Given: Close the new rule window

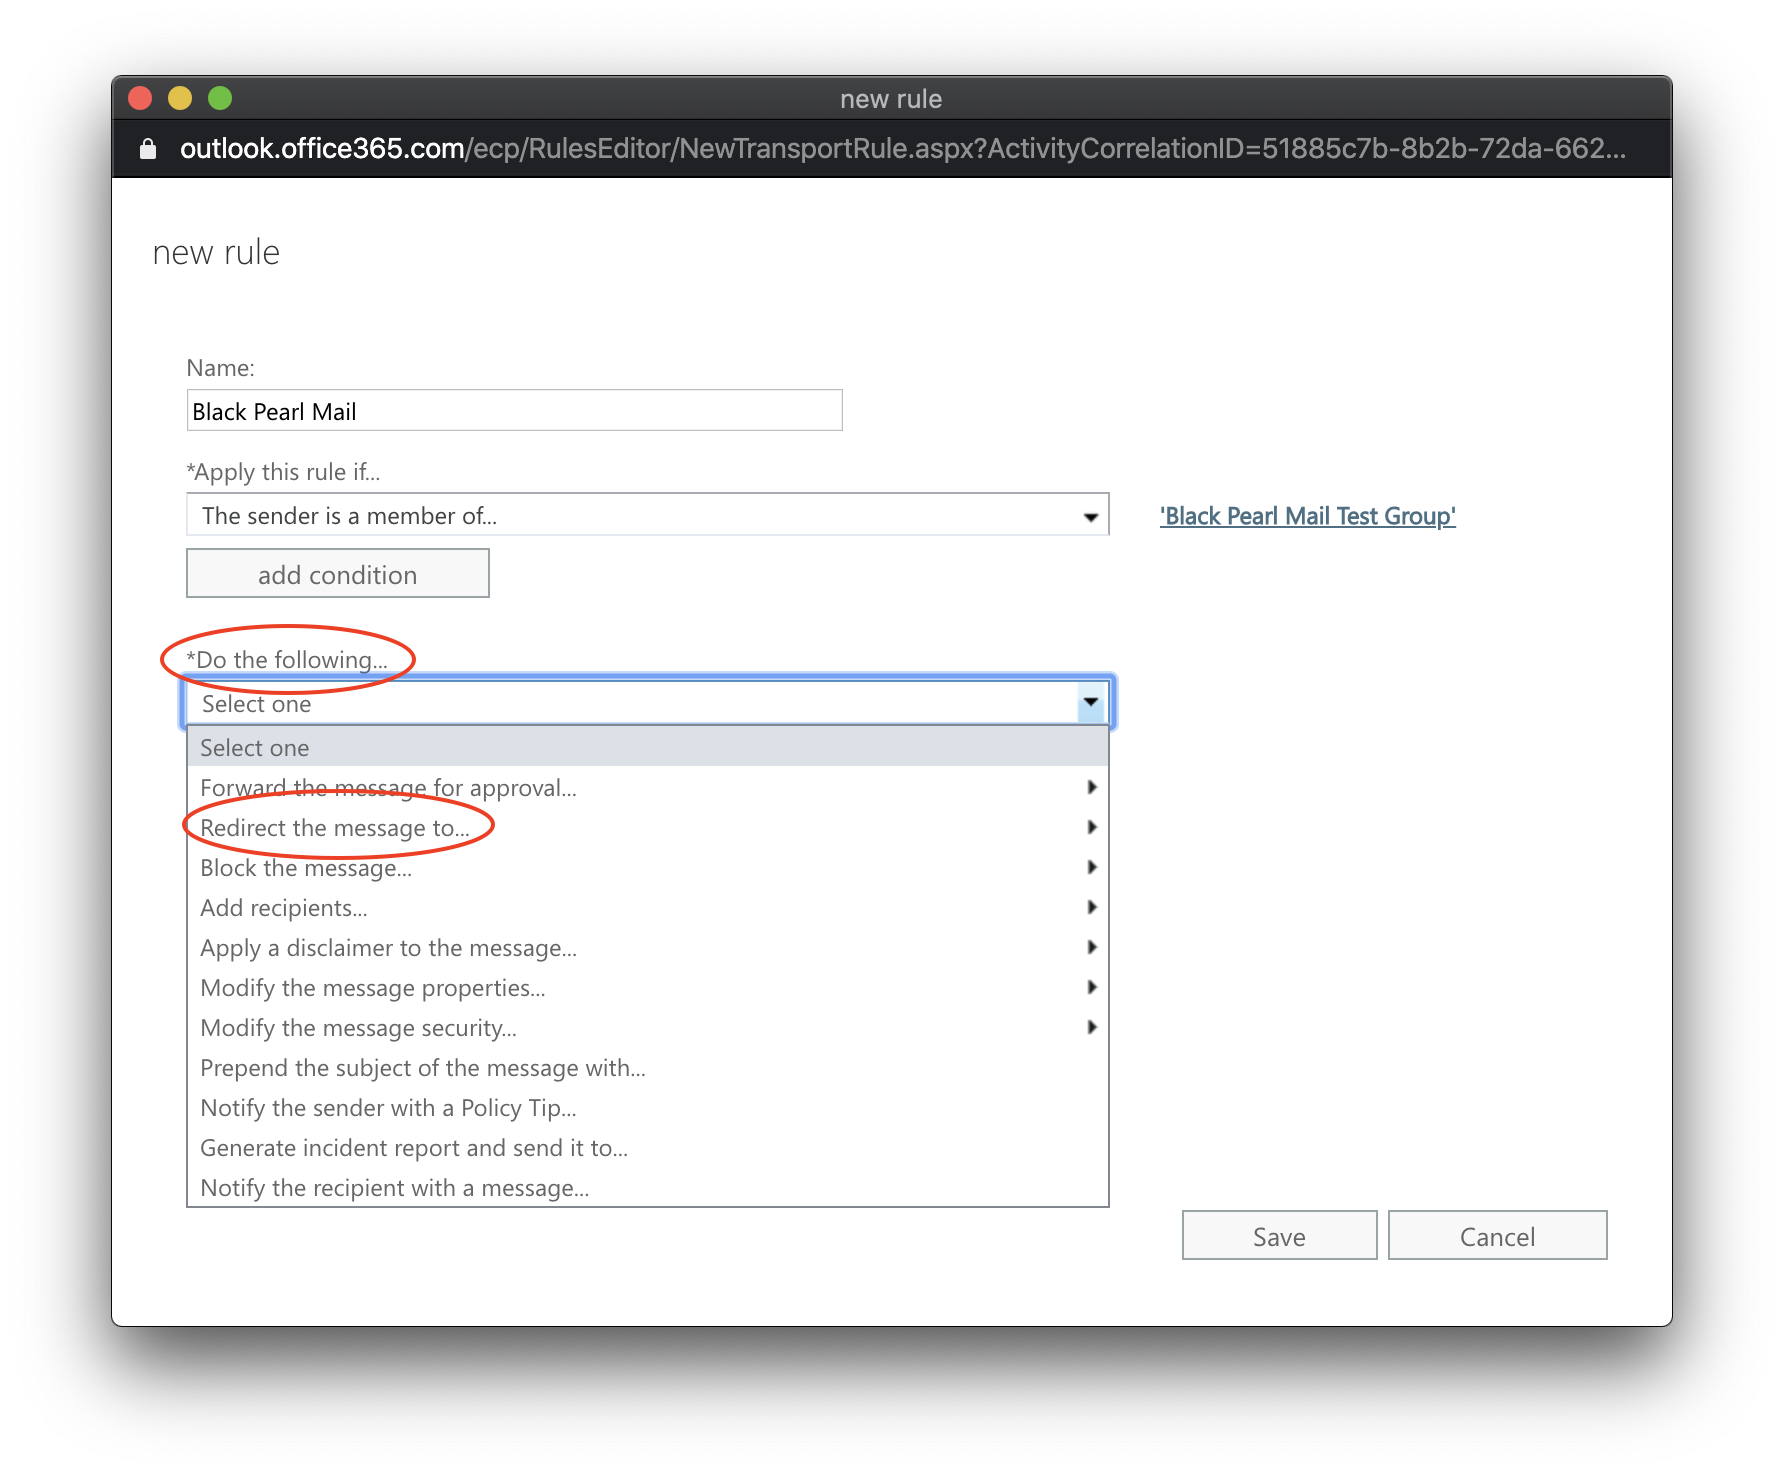Looking at the screenshot, I should [x=140, y=98].
